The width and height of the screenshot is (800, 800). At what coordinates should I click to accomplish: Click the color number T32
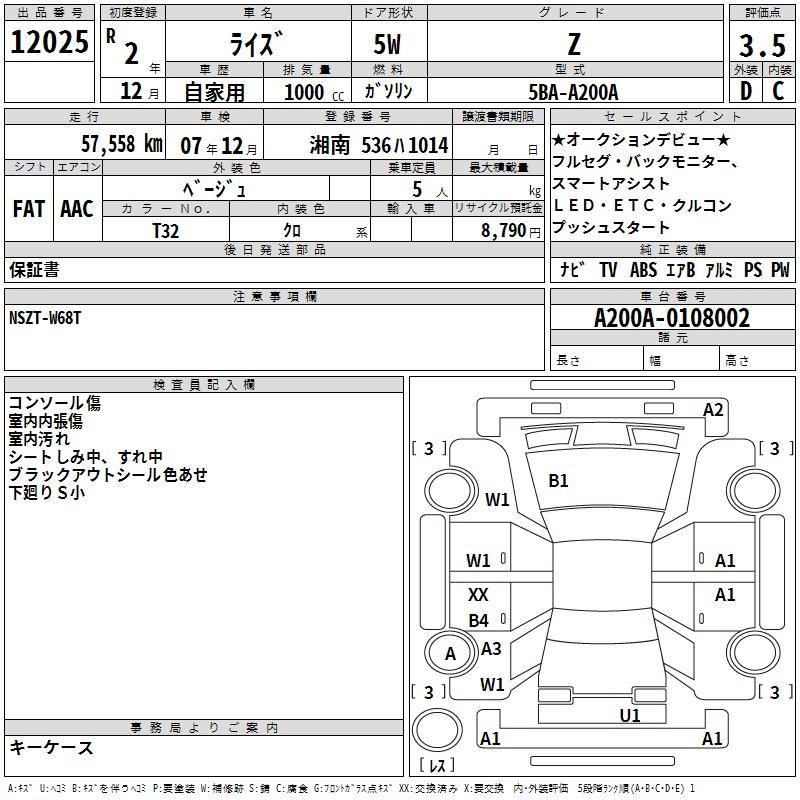pyautogui.click(x=166, y=231)
